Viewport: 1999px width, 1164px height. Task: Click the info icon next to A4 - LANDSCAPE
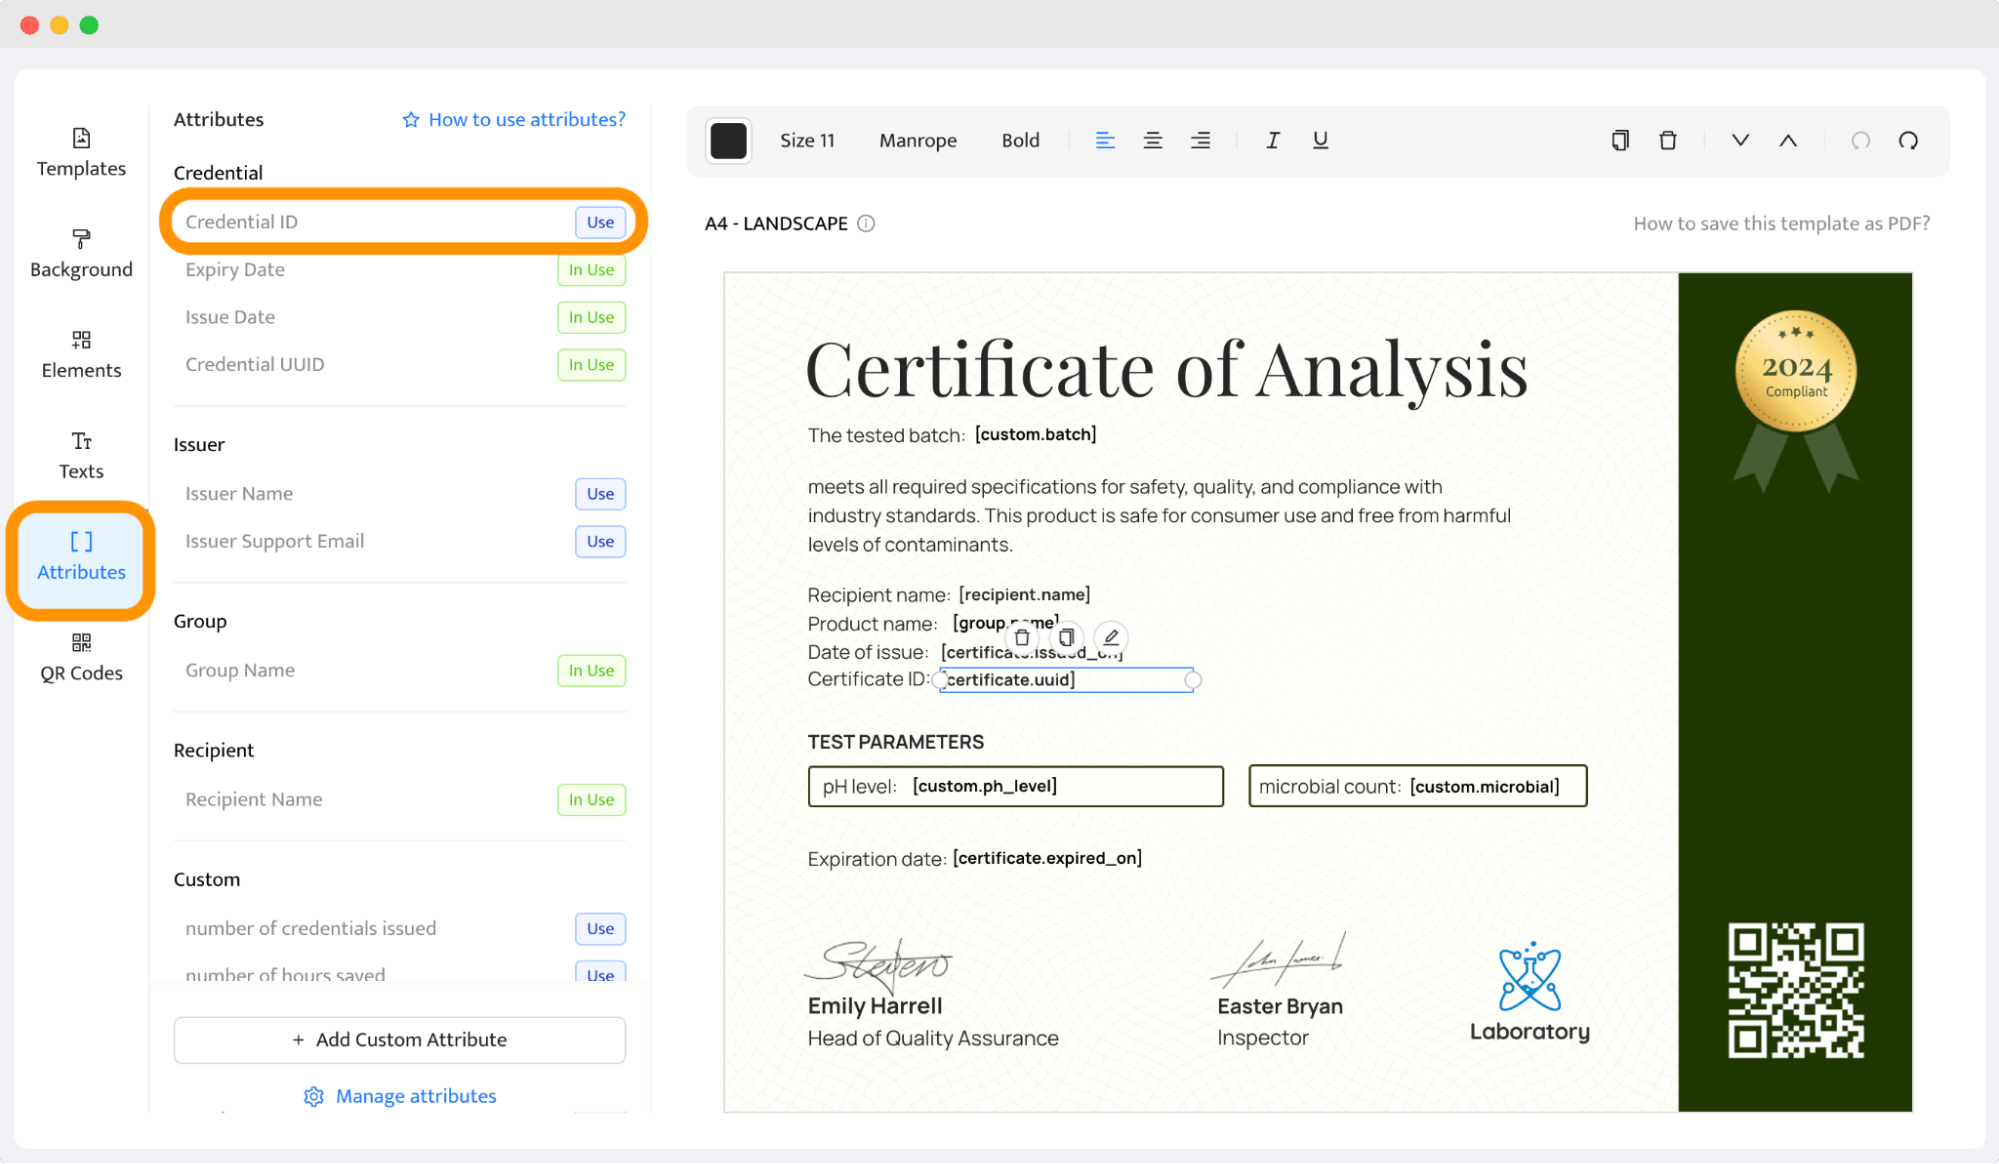point(866,224)
